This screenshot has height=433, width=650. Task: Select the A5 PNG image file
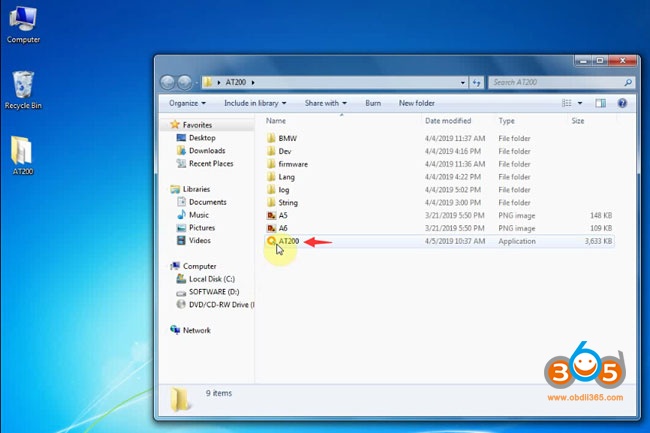[283, 215]
